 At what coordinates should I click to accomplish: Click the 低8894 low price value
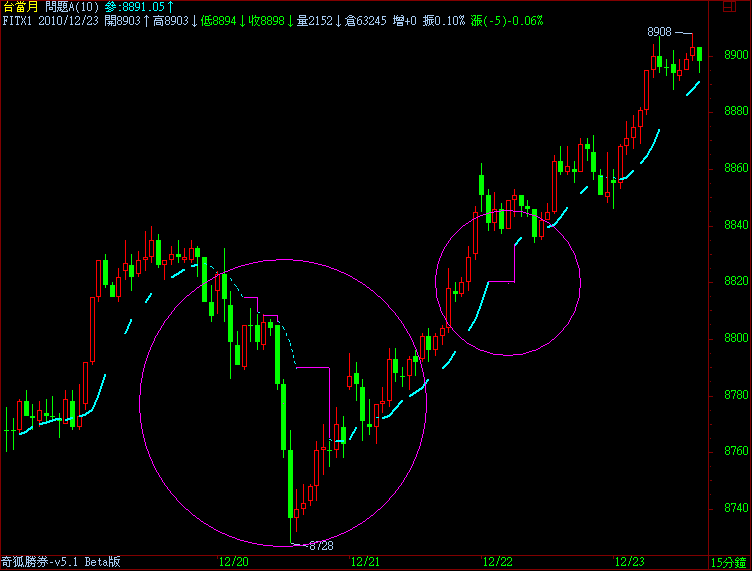[x=223, y=21]
